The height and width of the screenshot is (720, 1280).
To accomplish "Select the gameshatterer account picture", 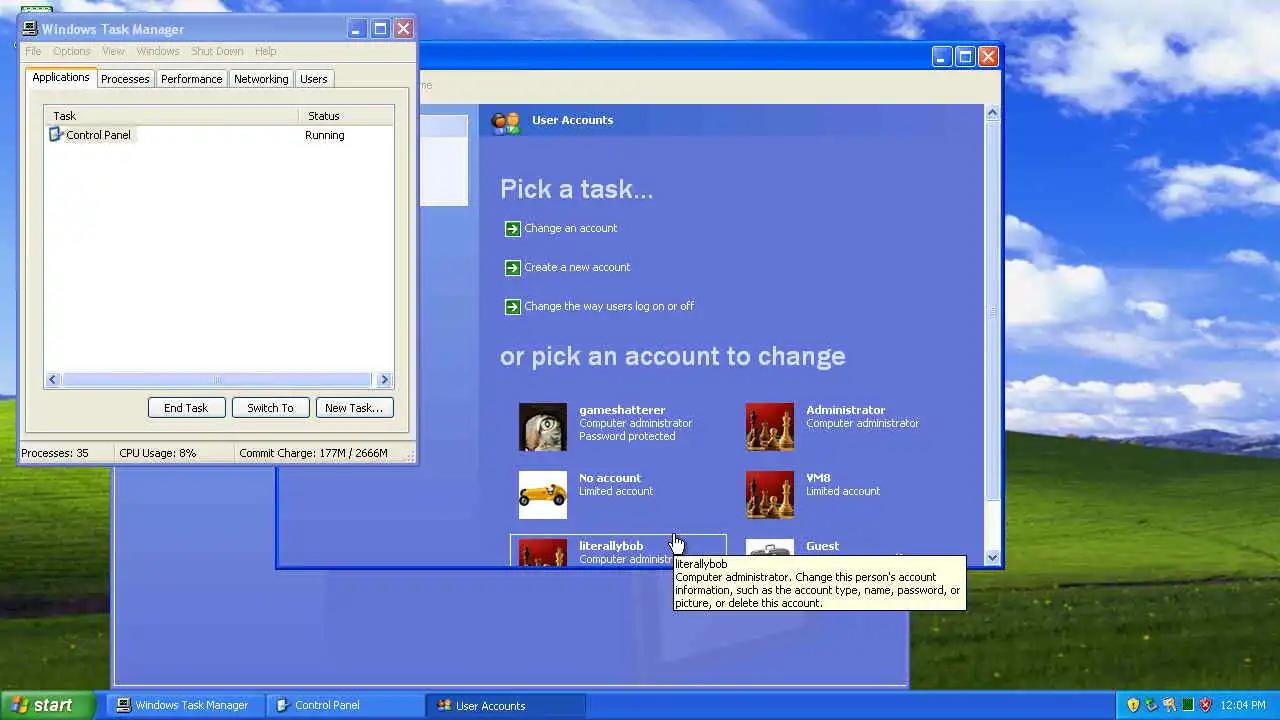I will (543, 427).
